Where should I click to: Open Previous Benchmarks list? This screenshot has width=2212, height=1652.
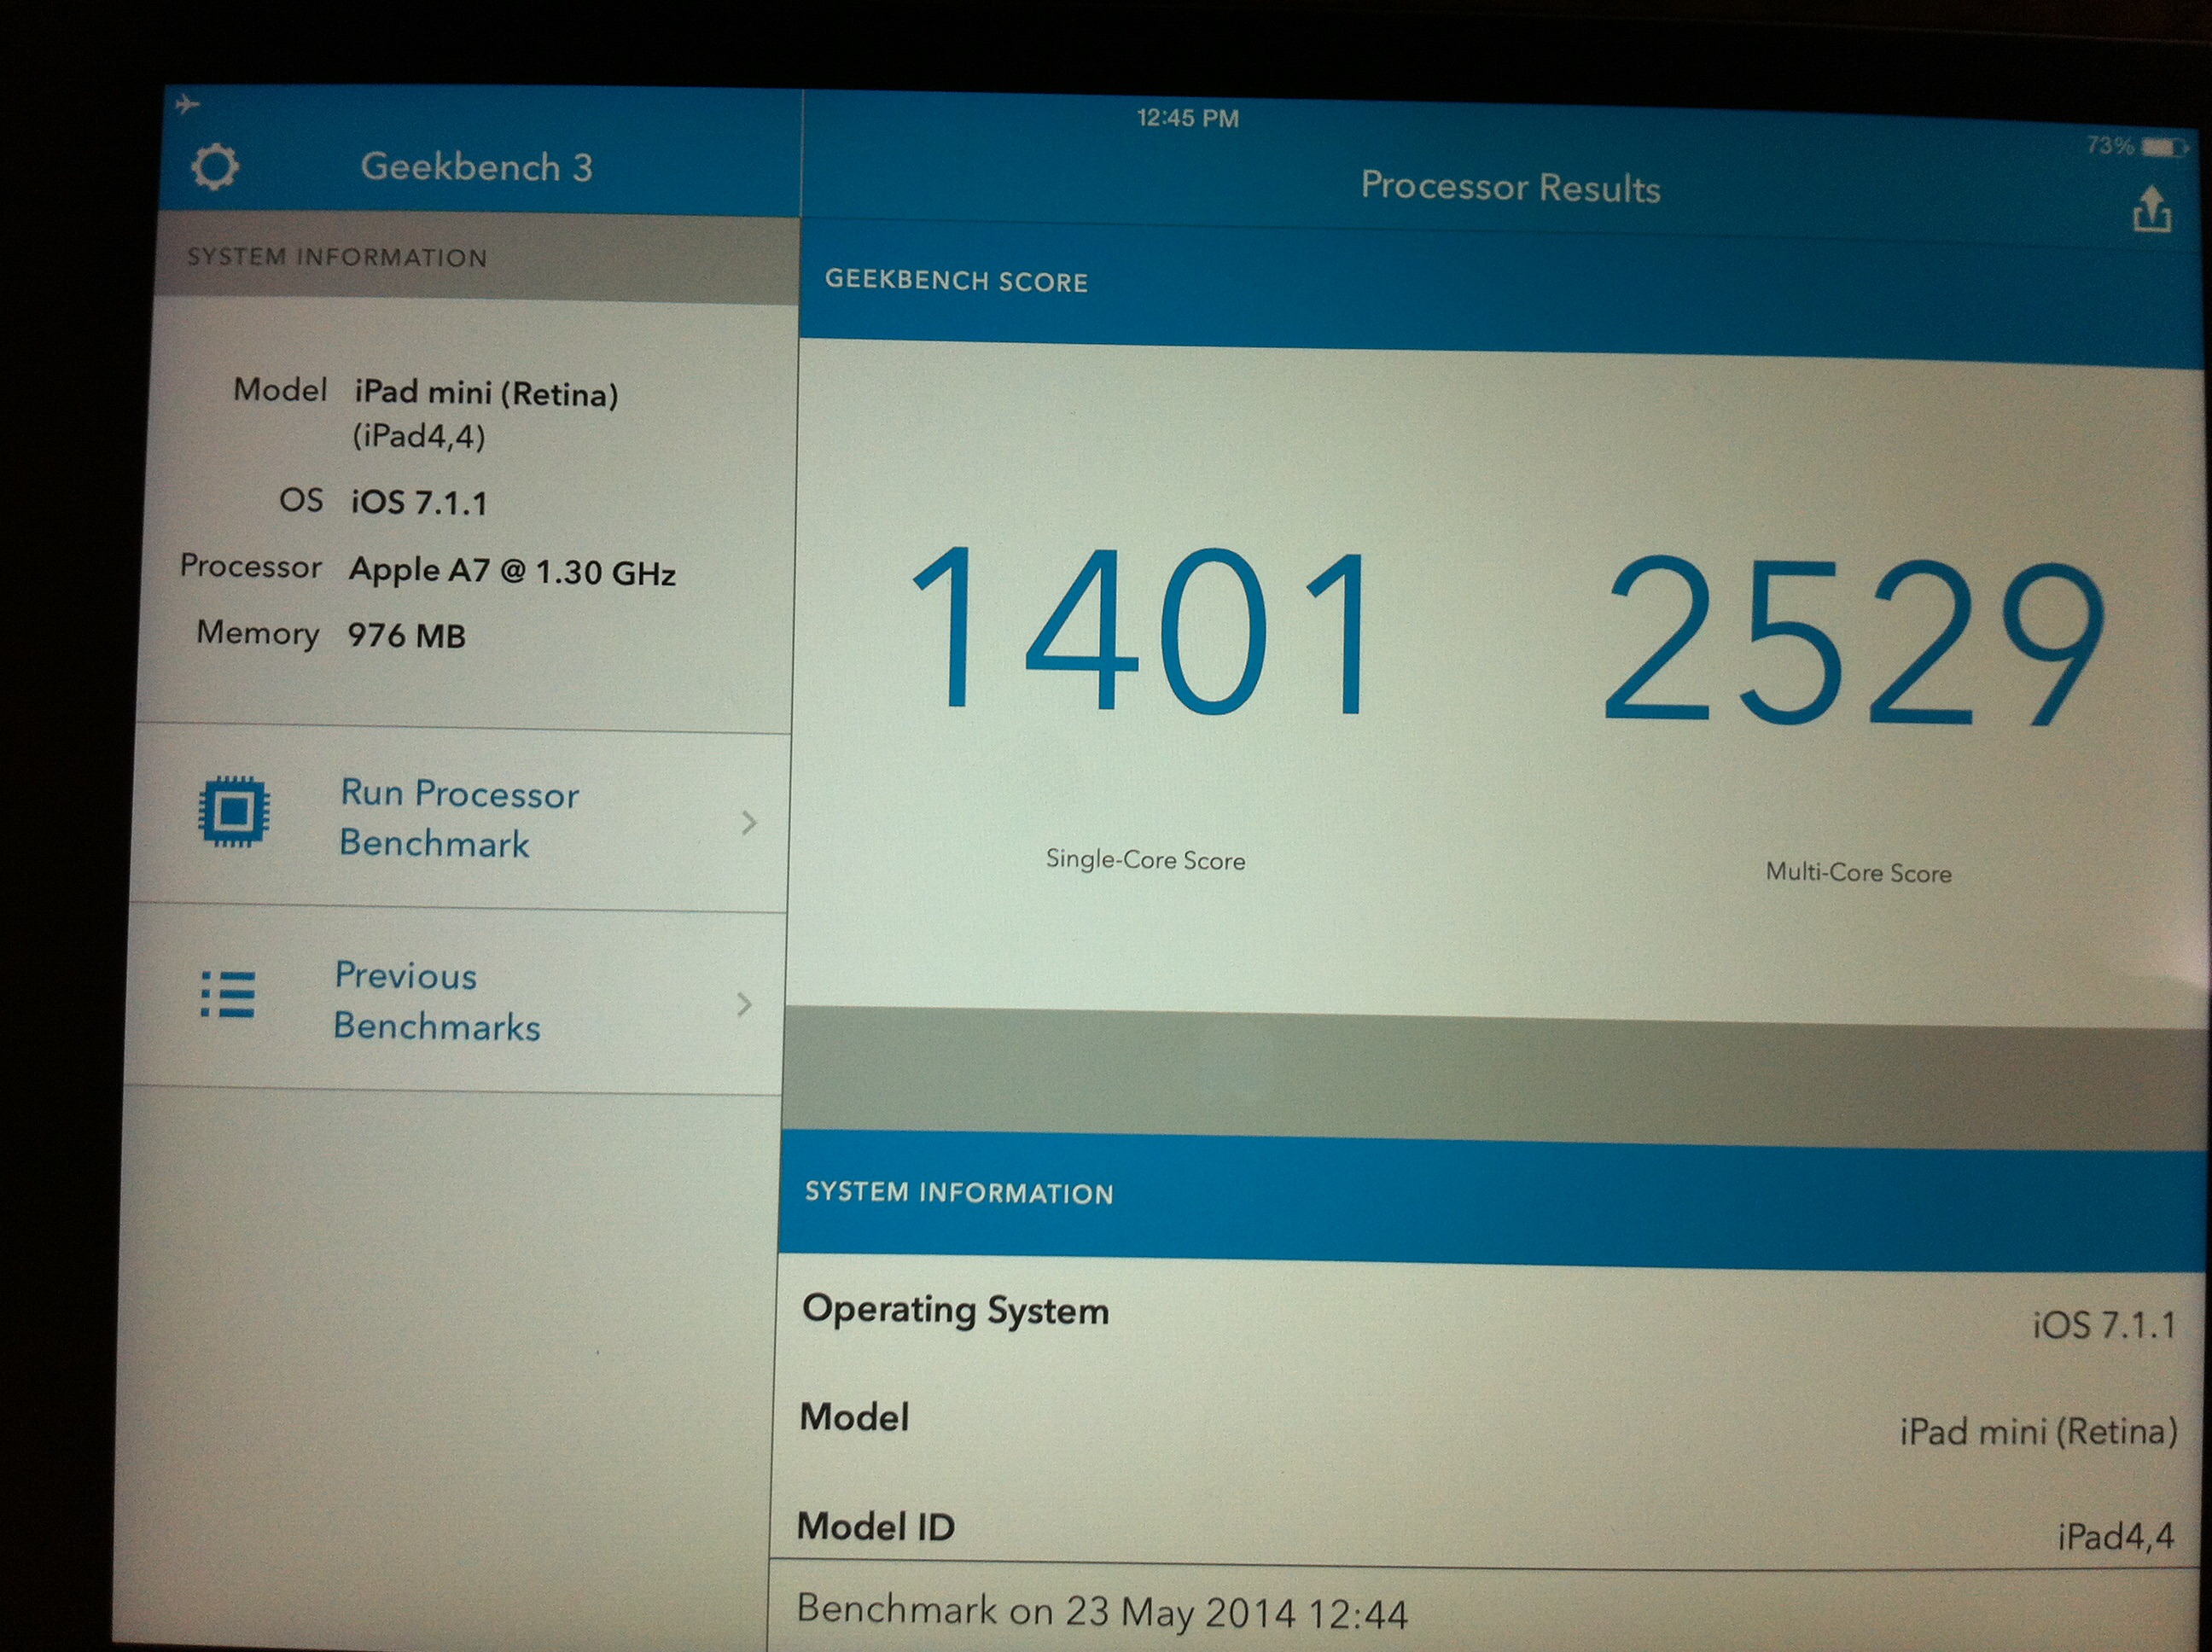(x=455, y=1001)
